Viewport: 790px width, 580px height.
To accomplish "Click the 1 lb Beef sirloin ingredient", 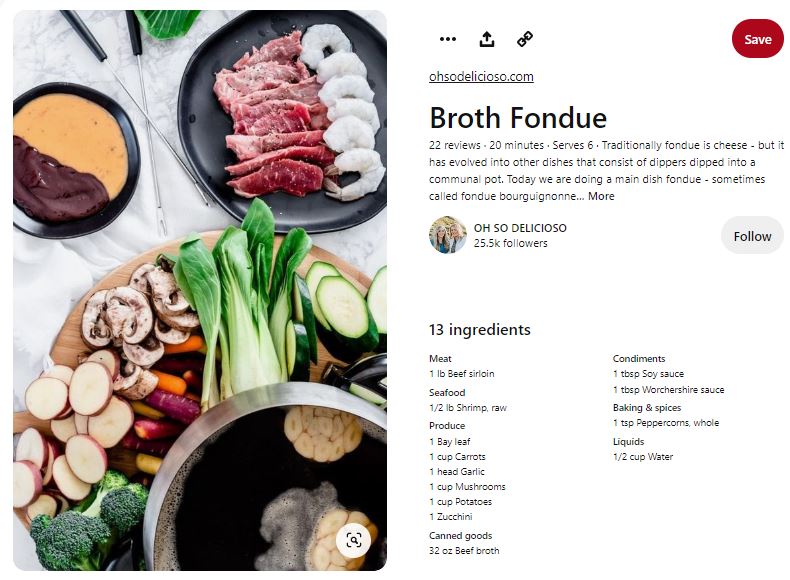I will pyautogui.click(x=462, y=374).
